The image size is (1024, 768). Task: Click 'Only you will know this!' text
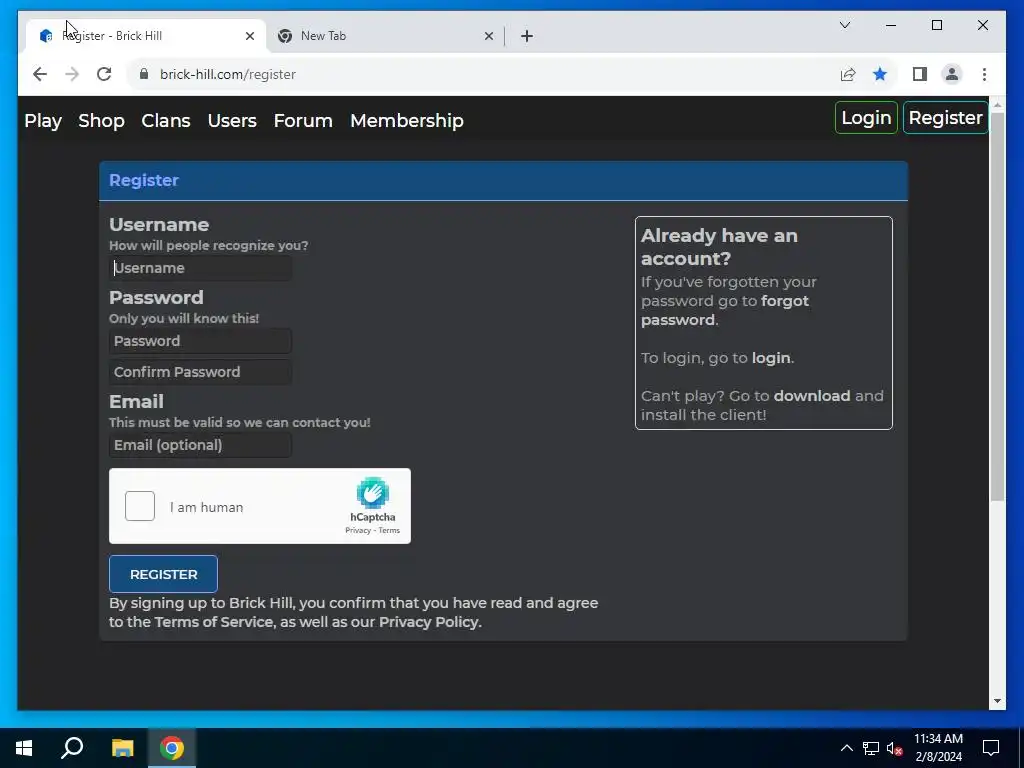point(184,319)
